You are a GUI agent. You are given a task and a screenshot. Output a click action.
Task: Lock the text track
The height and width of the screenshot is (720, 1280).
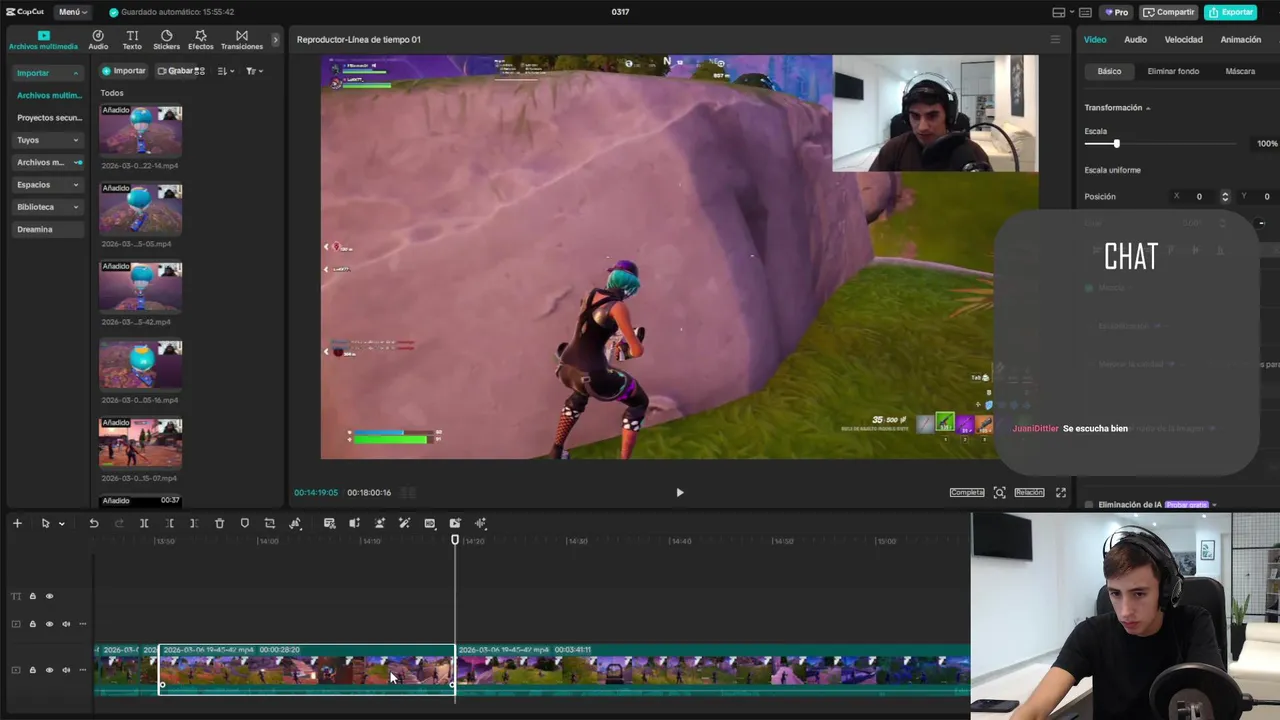(32, 596)
